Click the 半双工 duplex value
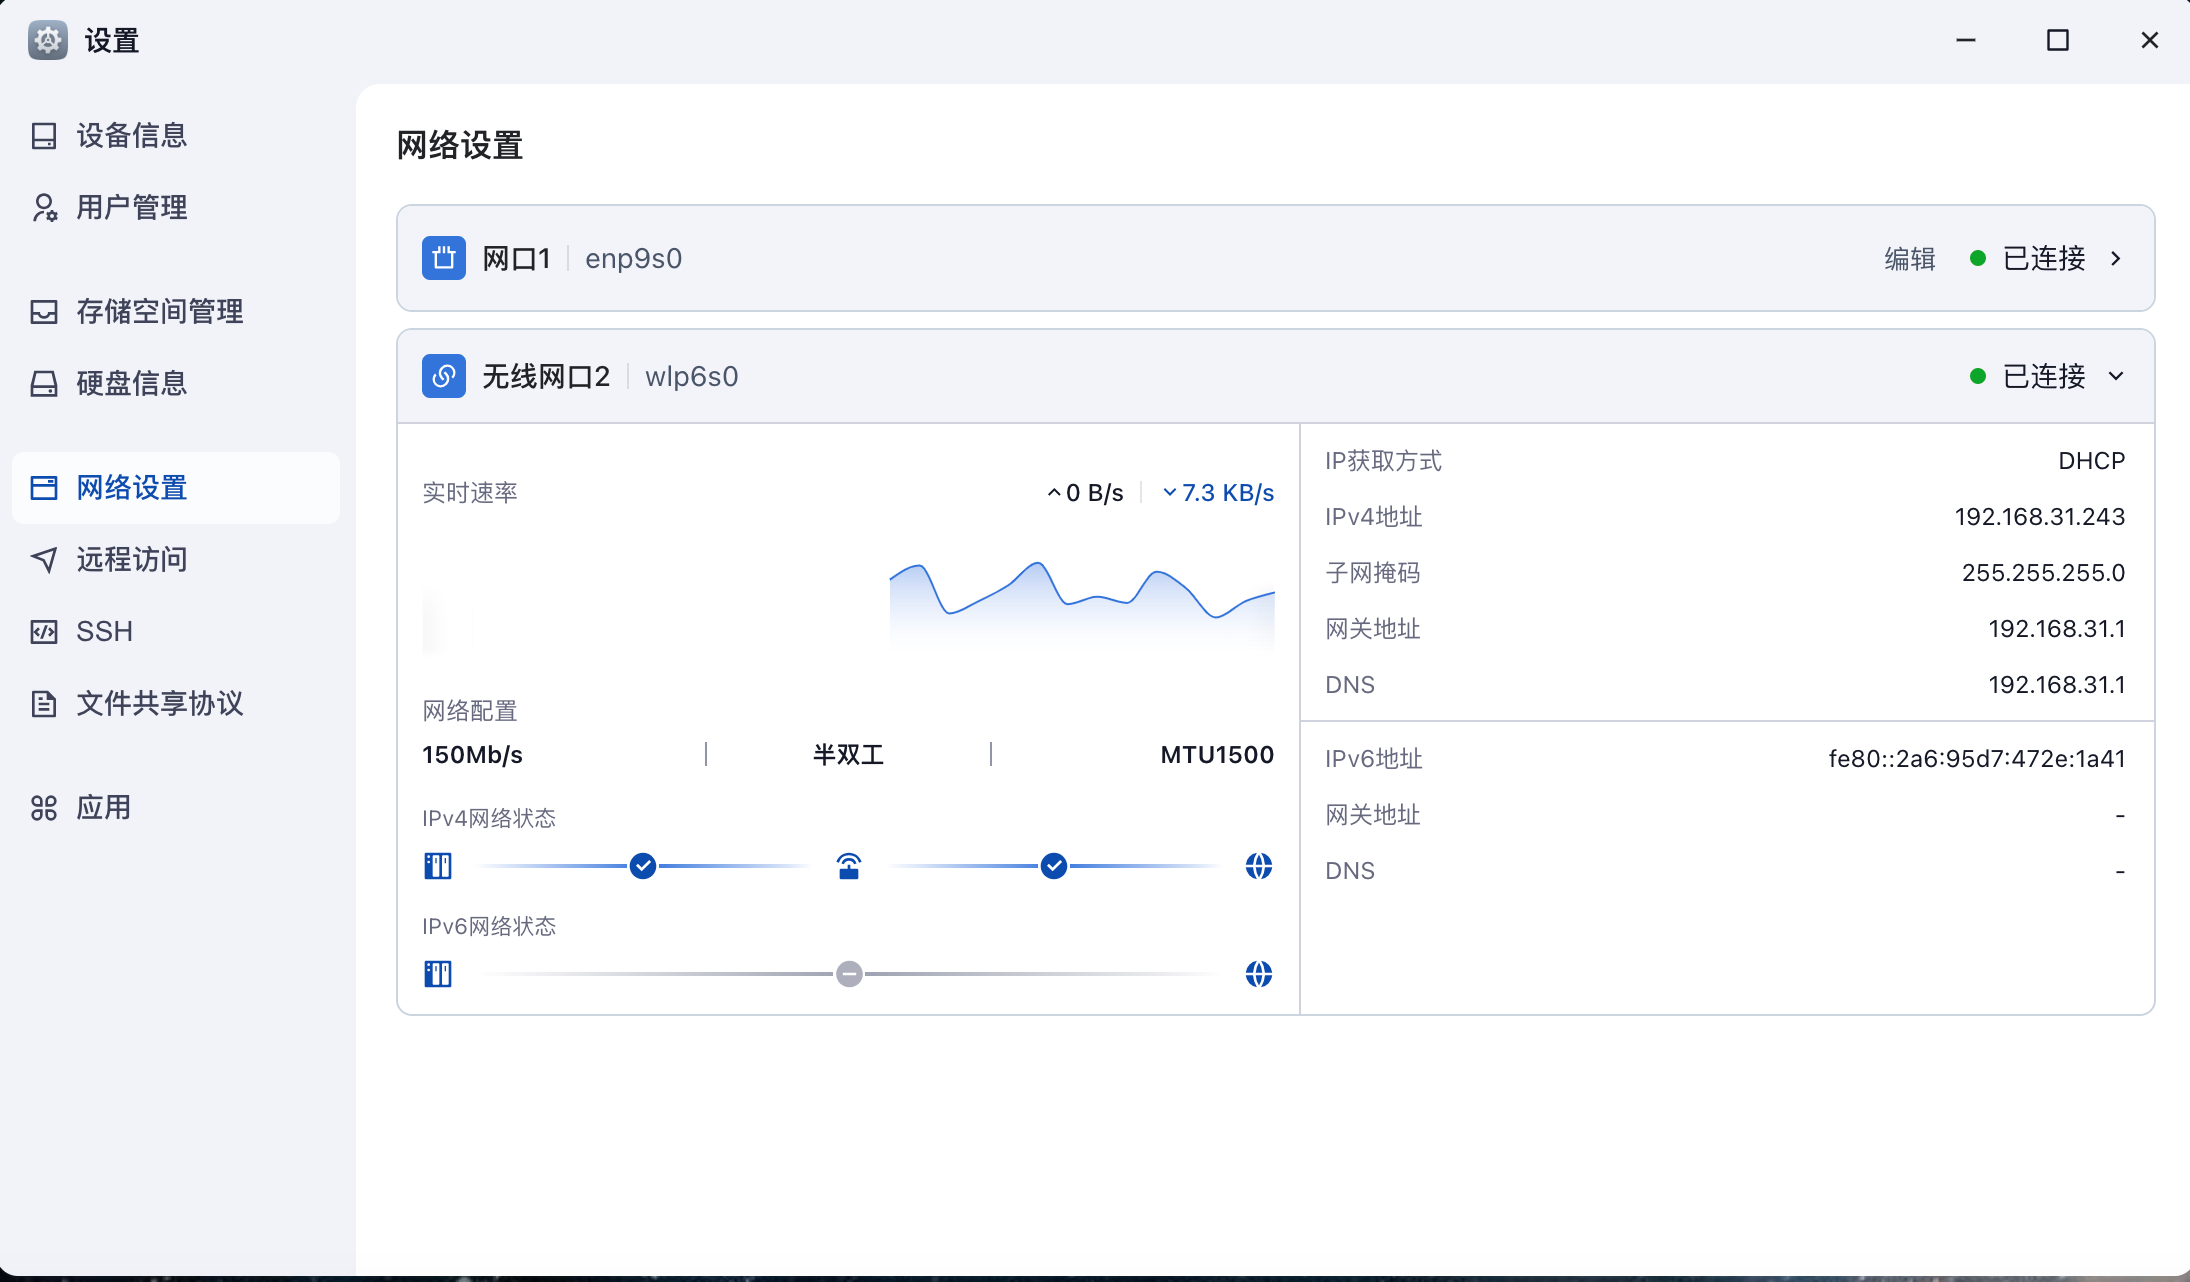This screenshot has width=2190, height=1282. pyautogui.click(x=848, y=755)
